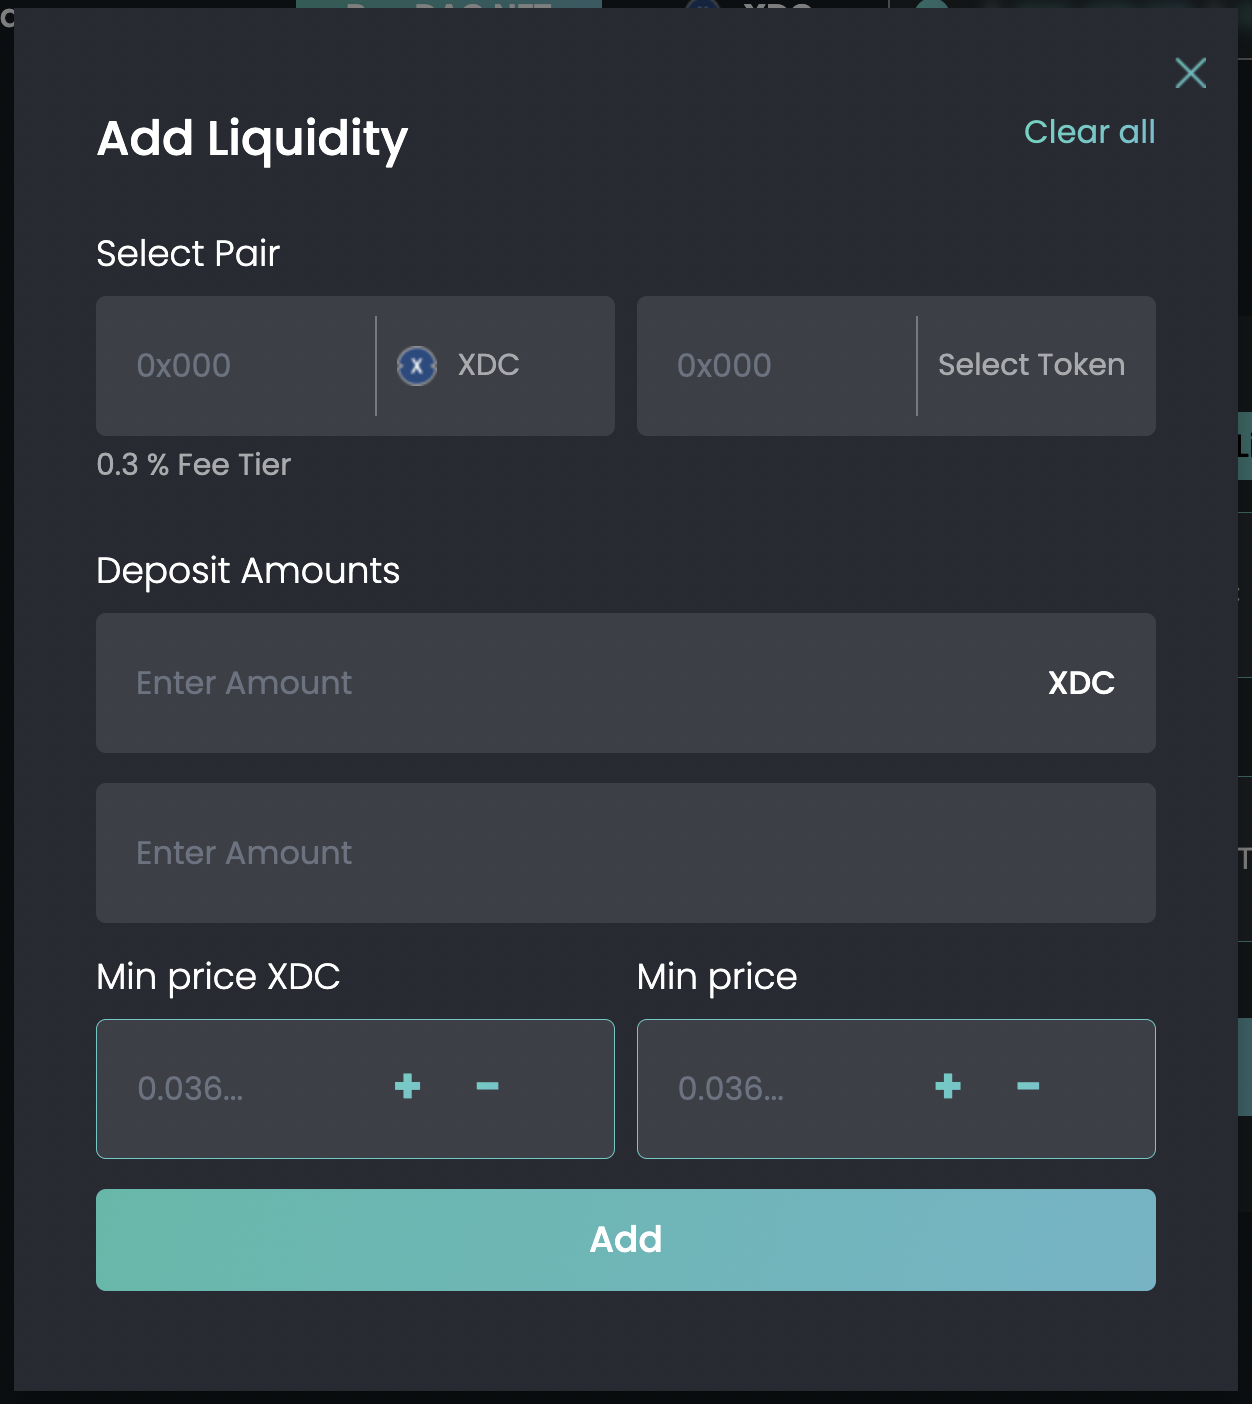Click the Clear all link

pyautogui.click(x=1089, y=132)
